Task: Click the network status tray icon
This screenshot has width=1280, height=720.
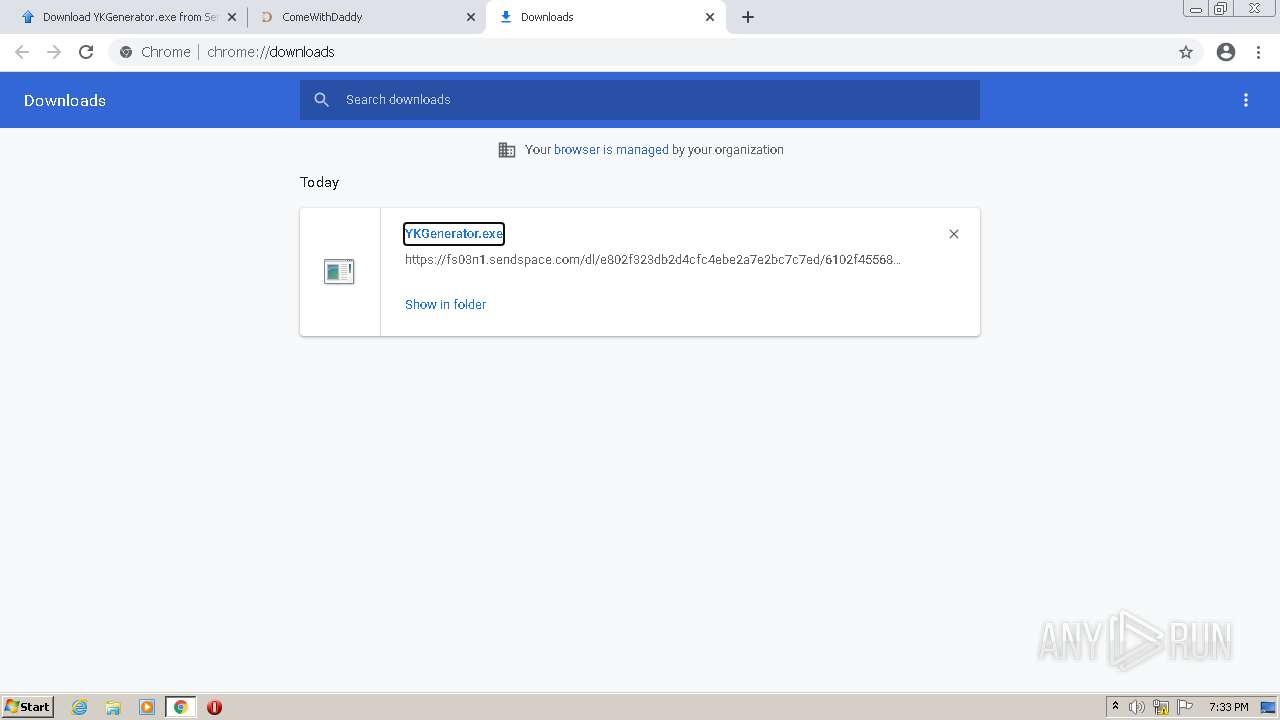Action: click(x=1161, y=707)
